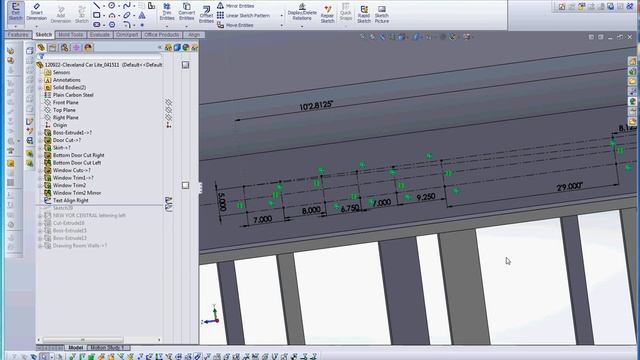Select the Sketch Fillet tool
Image resolution: width=640 pixels, height=360 pixels.
(127, 24)
